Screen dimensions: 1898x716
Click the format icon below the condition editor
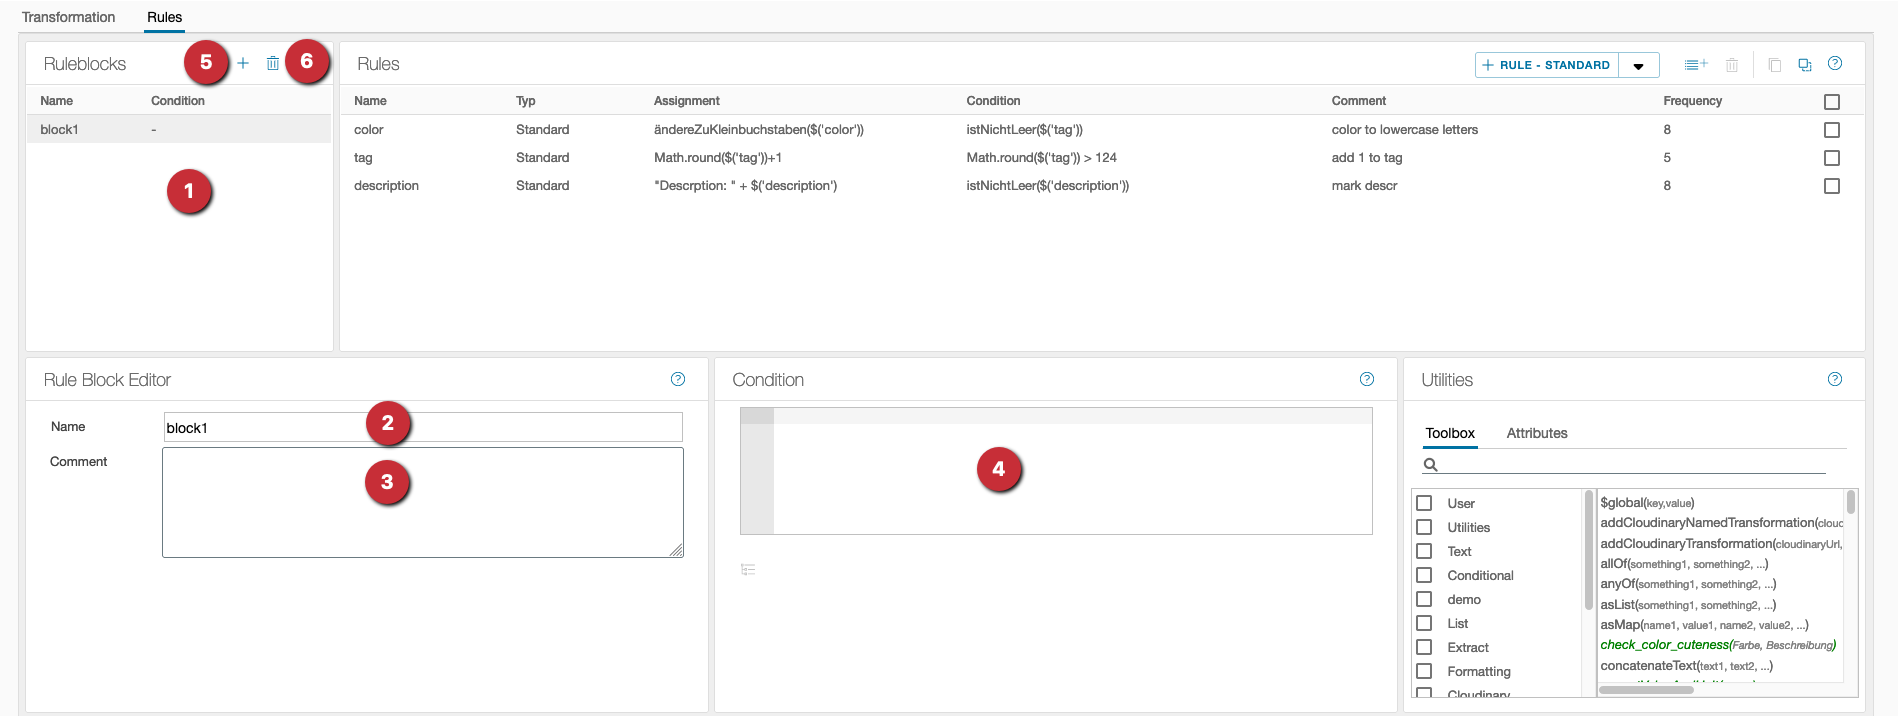748,569
